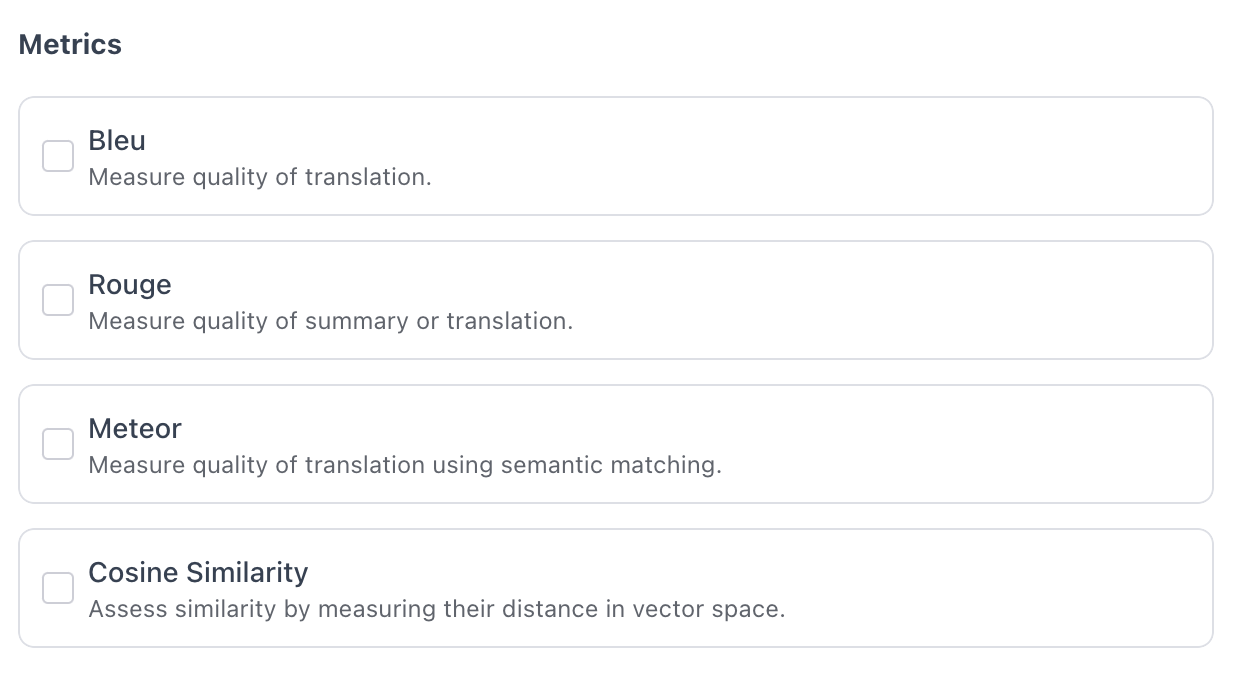Click the Meteor metric title text
The width and height of the screenshot is (1238, 690).
coord(135,428)
